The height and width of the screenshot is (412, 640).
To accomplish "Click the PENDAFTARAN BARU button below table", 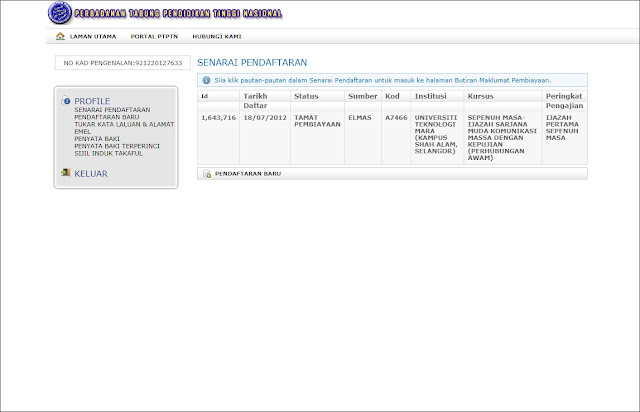I will 392,174.
